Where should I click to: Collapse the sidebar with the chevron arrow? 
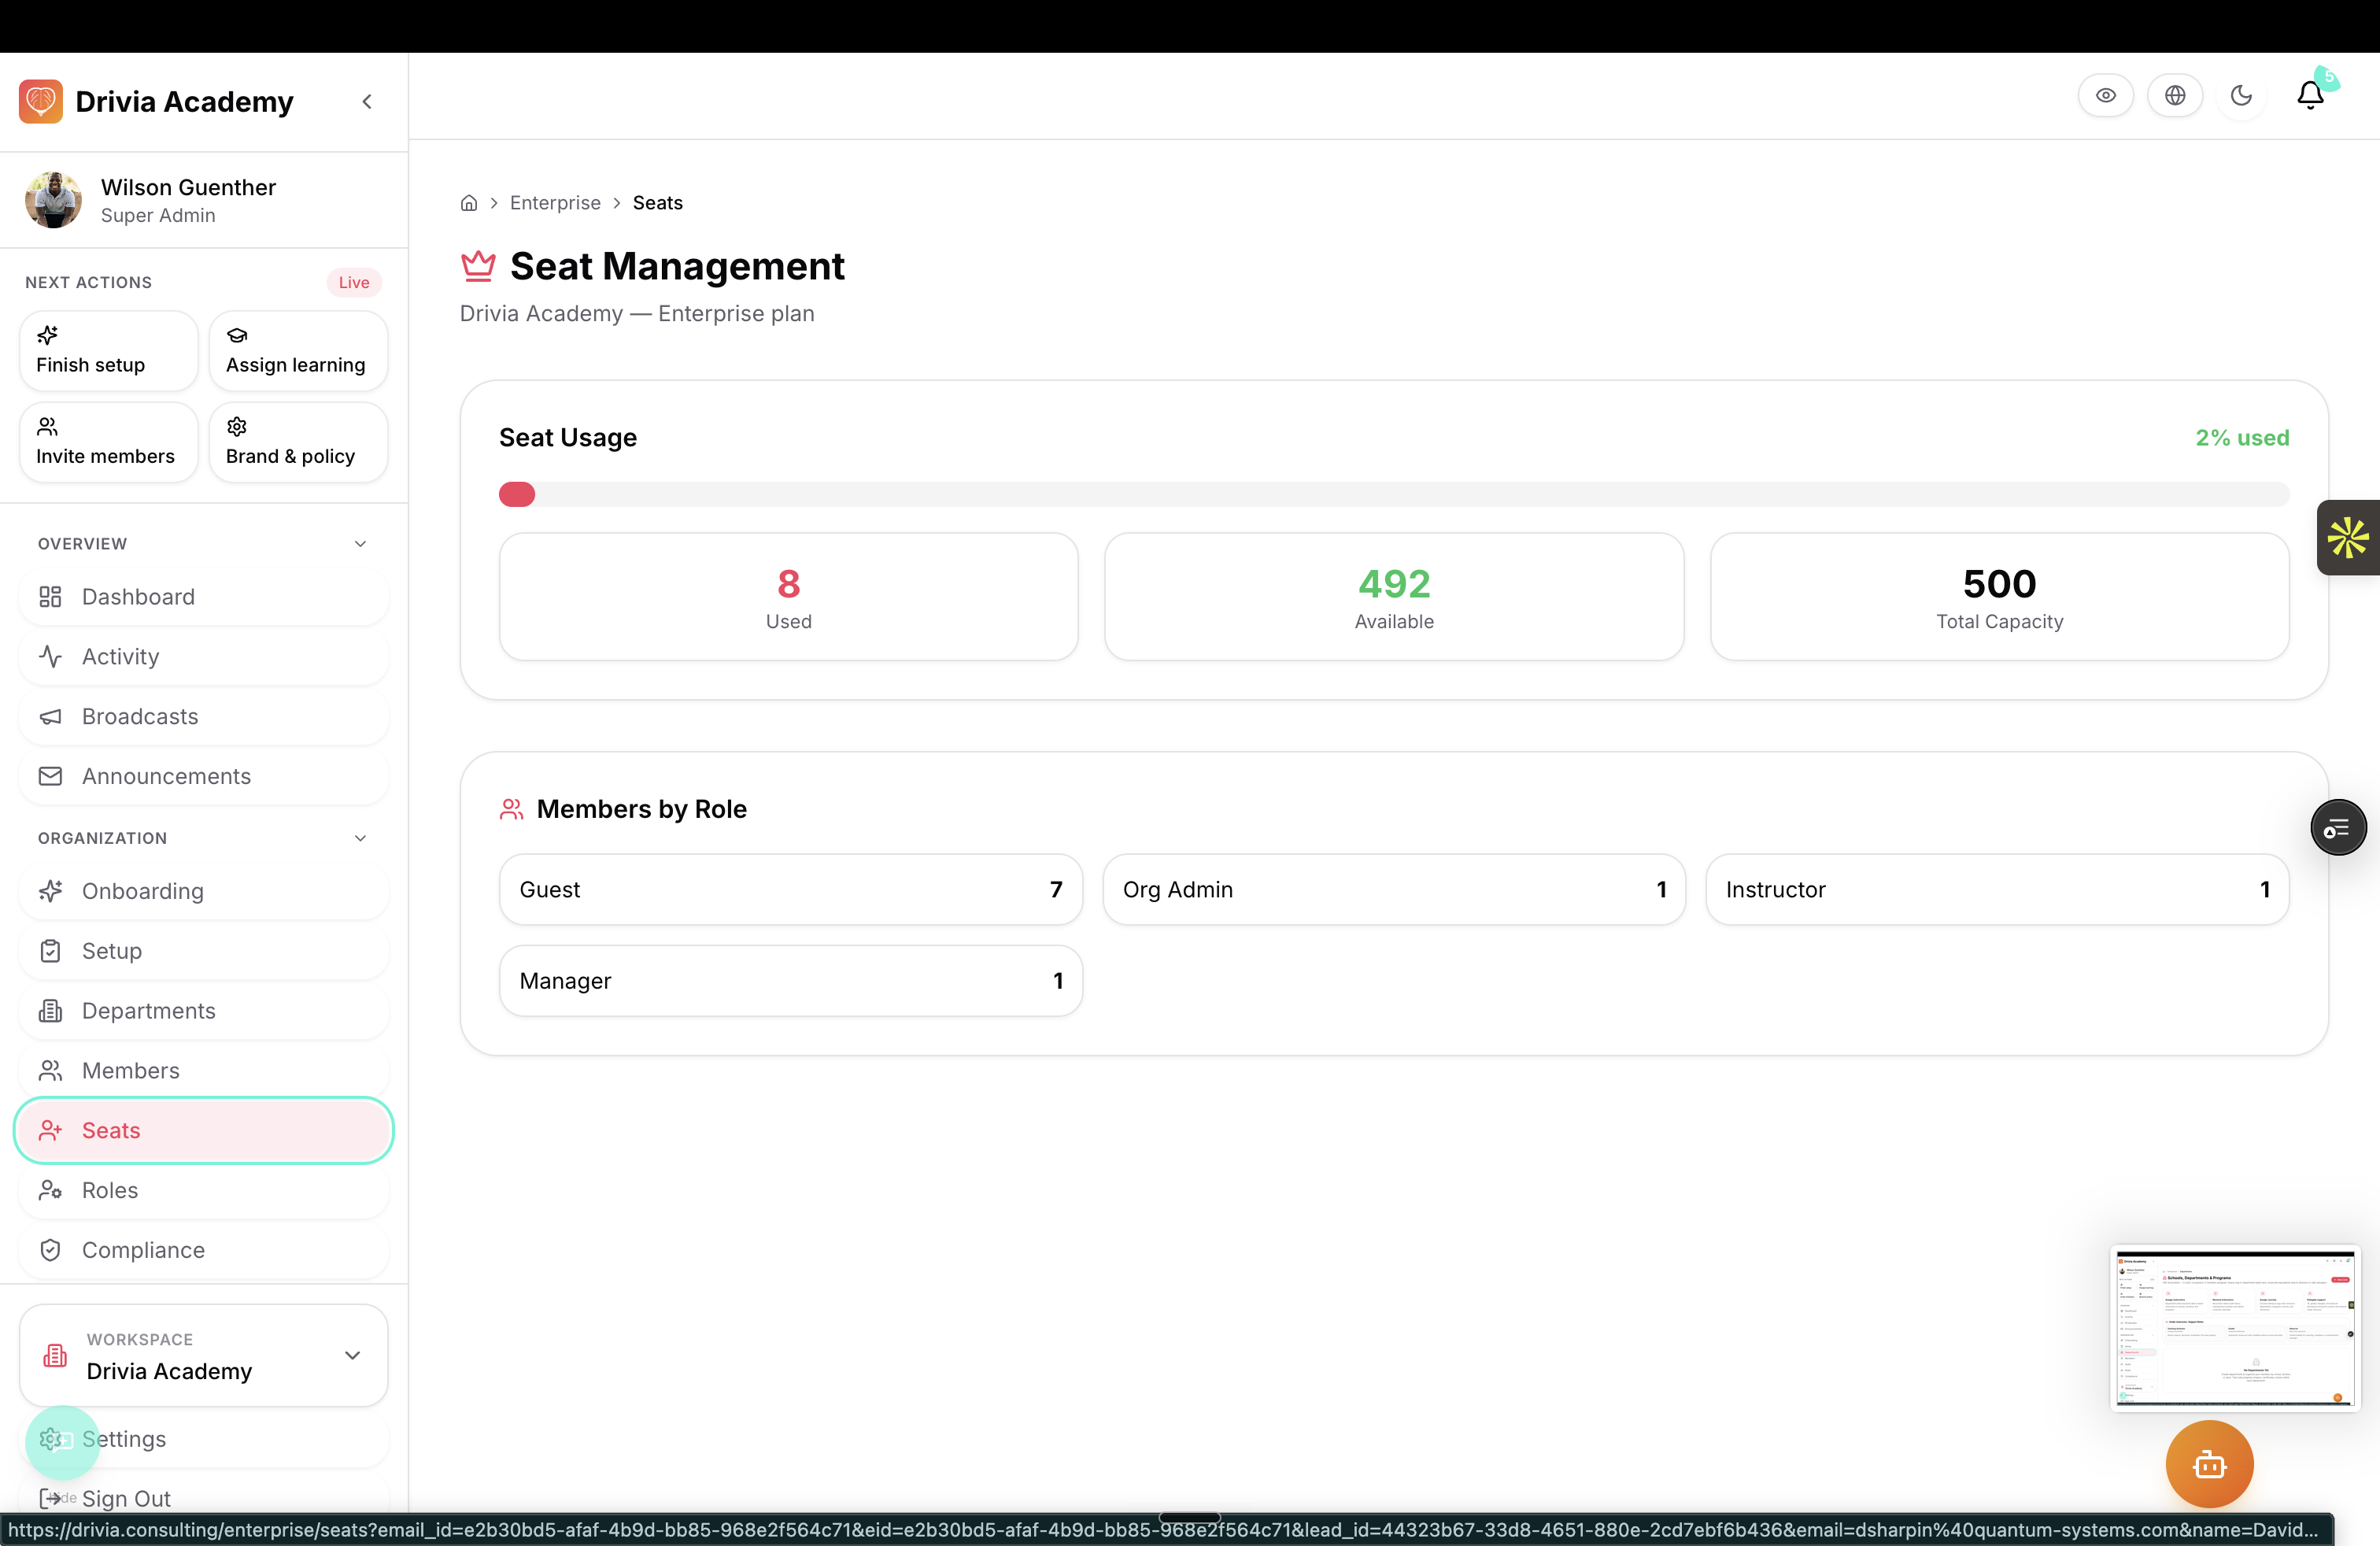point(367,101)
